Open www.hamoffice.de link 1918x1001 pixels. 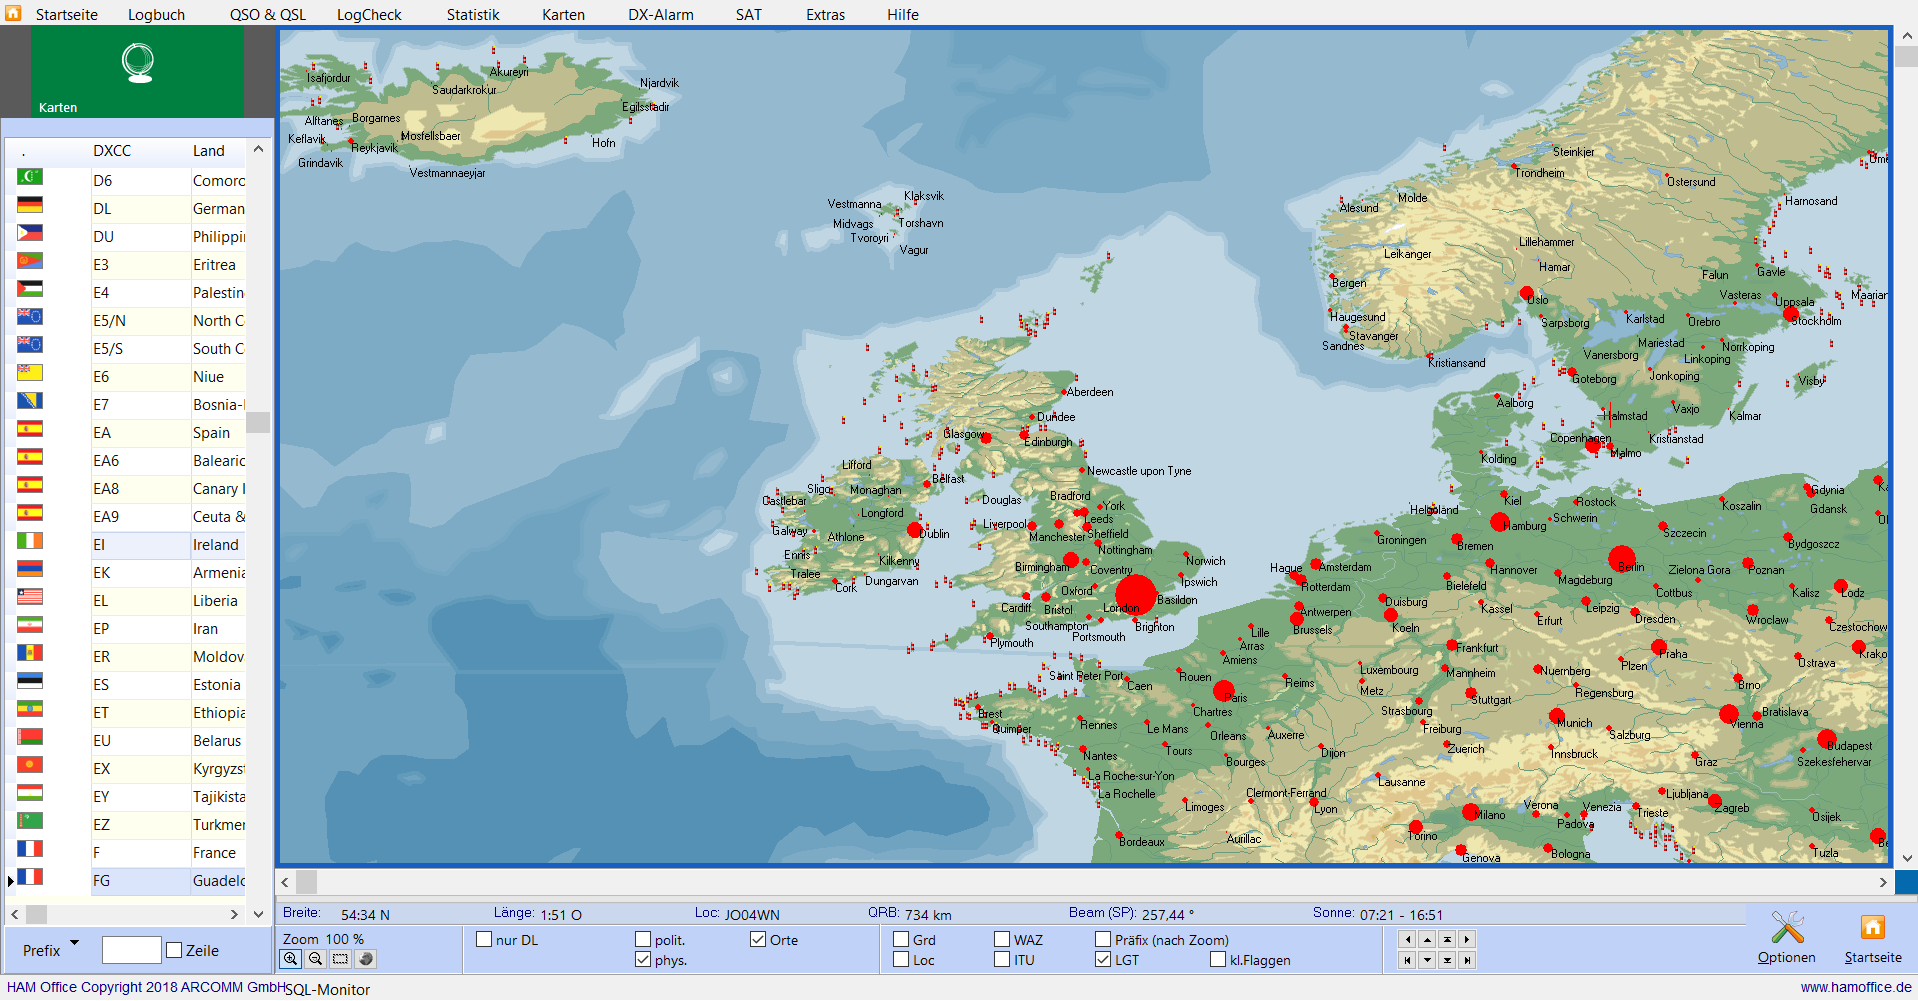point(1855,987)
